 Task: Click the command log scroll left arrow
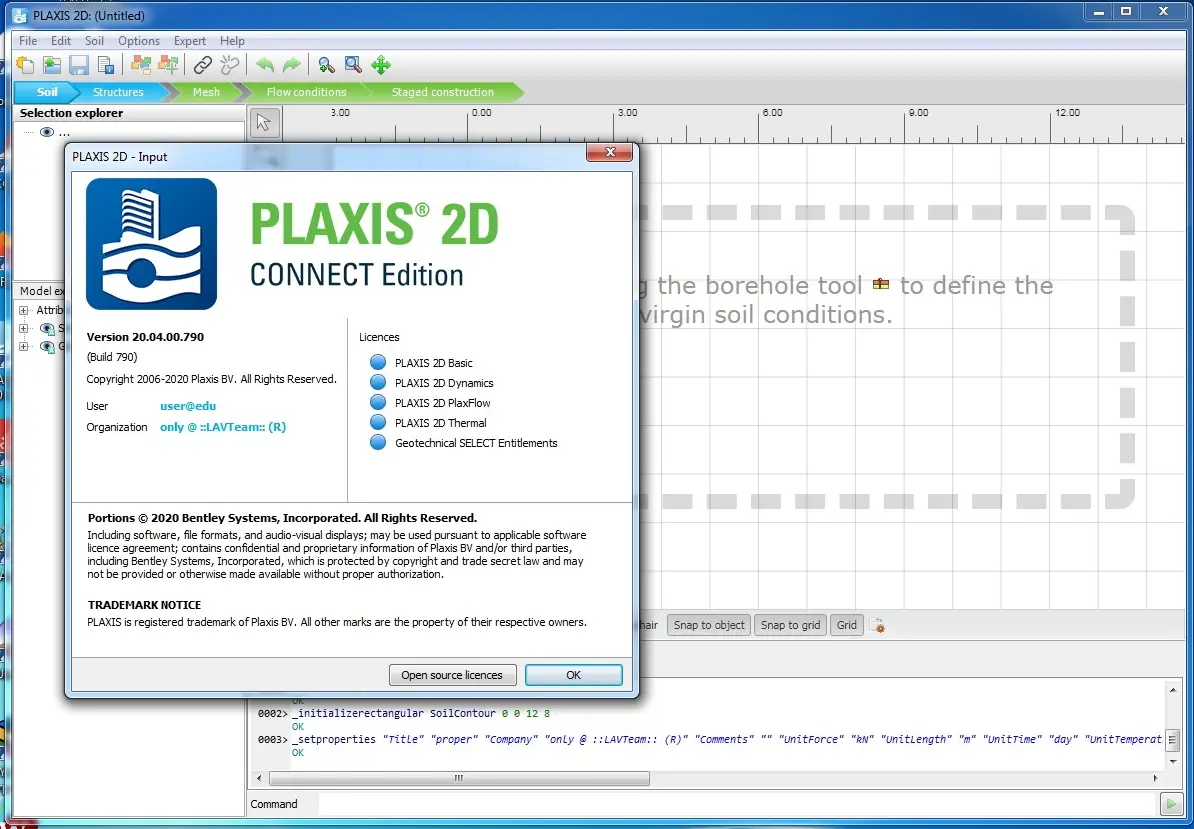click(x=259, y=778)
